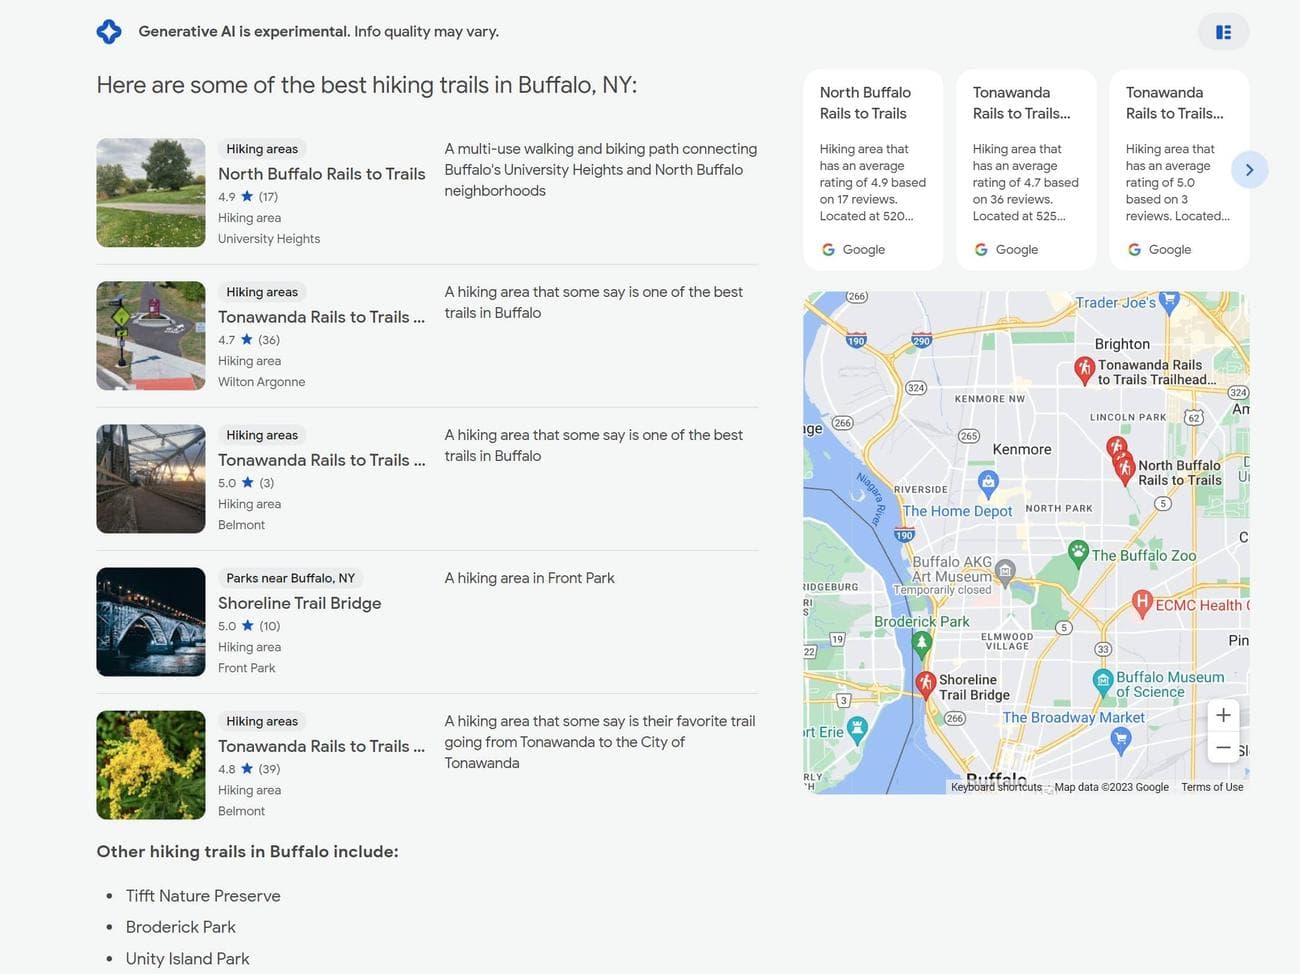Open the North Buffalo Rails thumbnail photo
1300x974 pixels.
click(151, 193)
